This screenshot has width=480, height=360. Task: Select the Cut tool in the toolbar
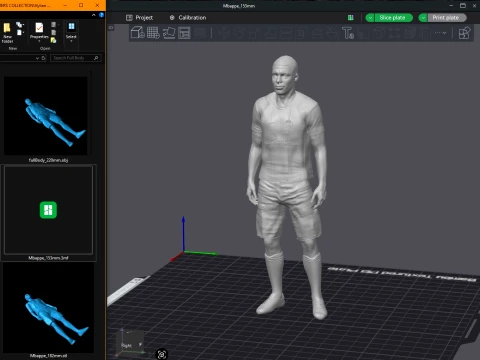coord(286,33)
